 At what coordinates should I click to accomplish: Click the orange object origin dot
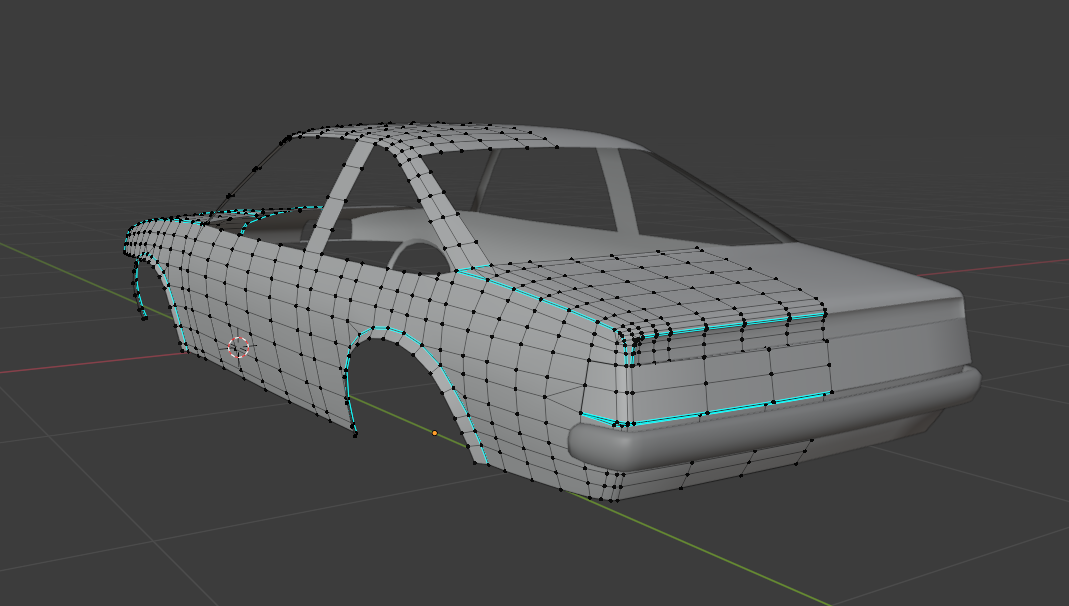[x=435, y=433]
